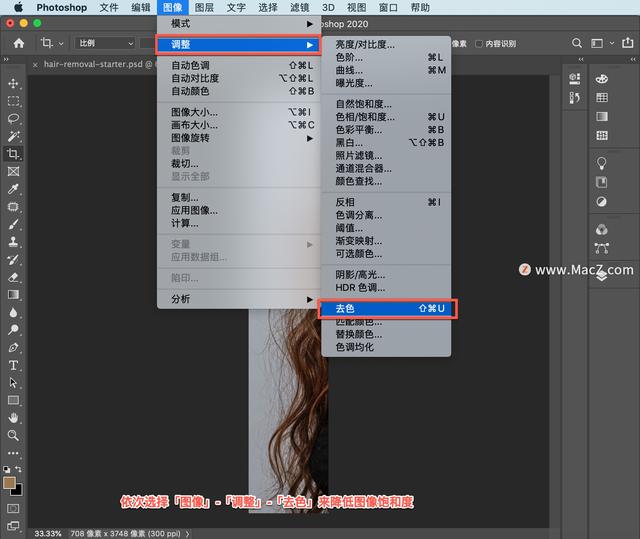Click the Home icon in options bar
Viewport: 640px width, 539px height.
coord(19,43)
